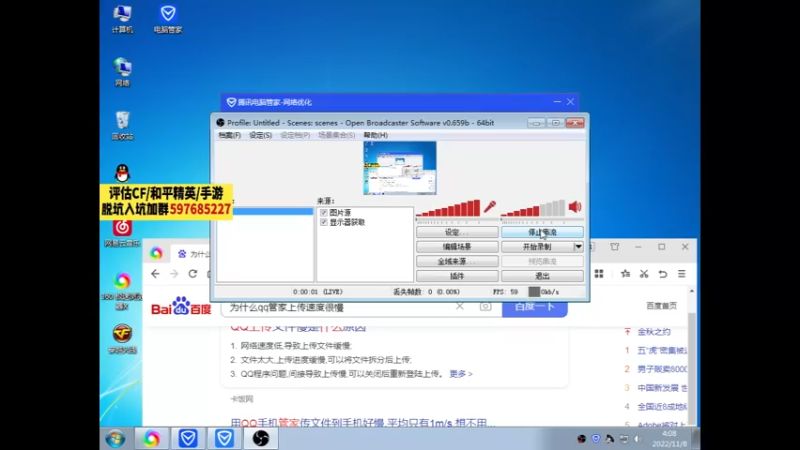Screen dimensions: 800x450
Task: Click the 停止串流 button
Action: (542, 232)
